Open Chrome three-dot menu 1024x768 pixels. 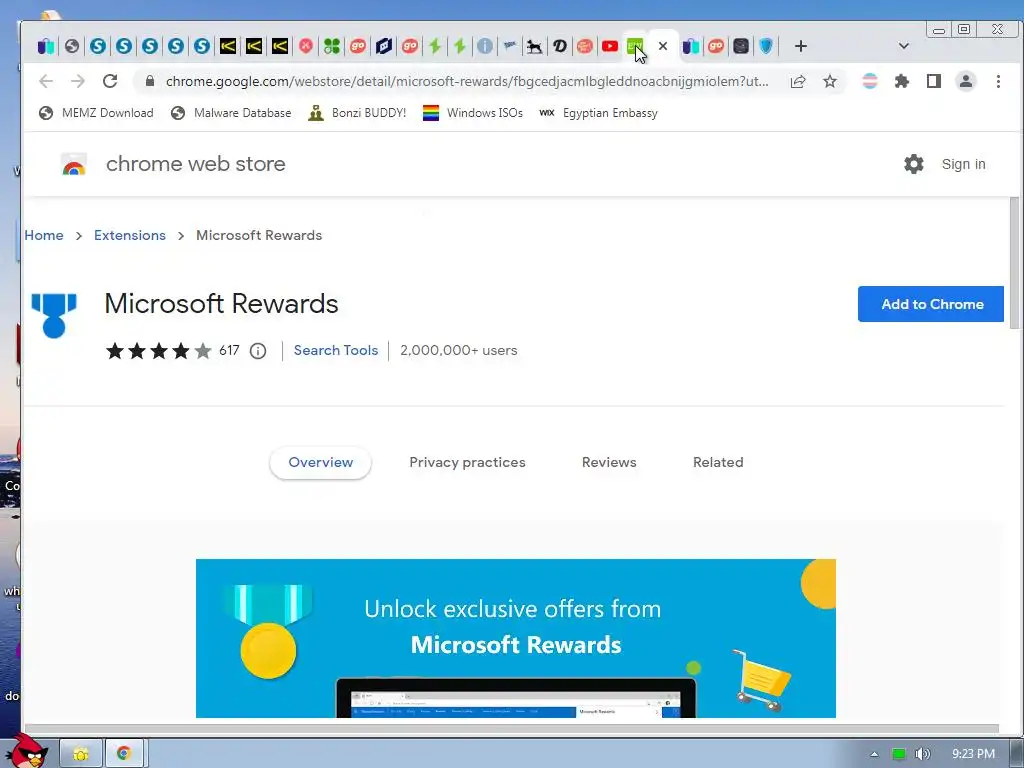(x=998, y=81)
